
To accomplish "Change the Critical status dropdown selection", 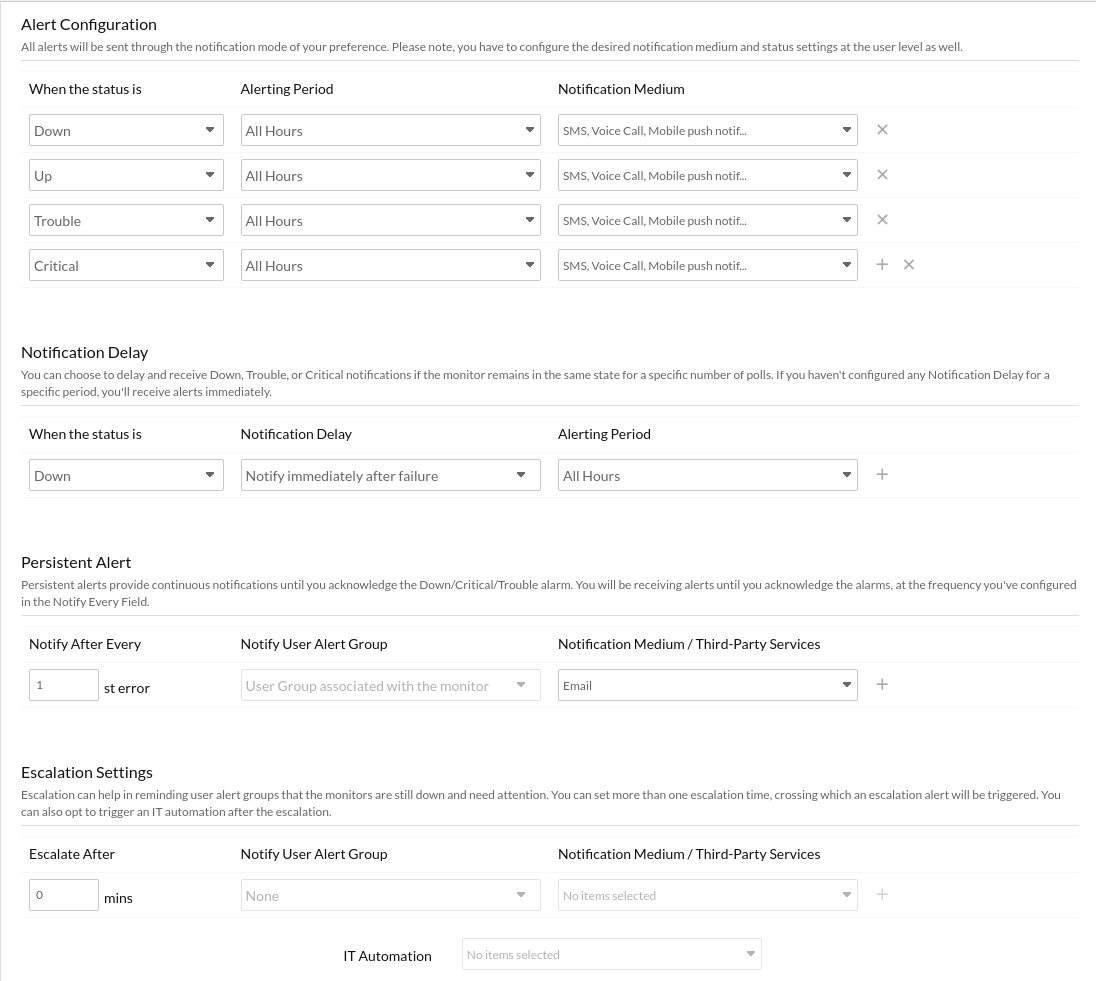I will click(x=126, y=265).
